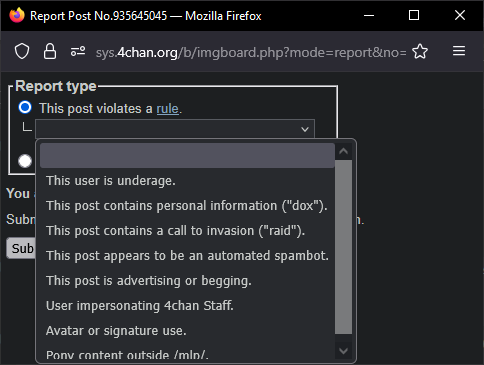Screen dimensions: 484x365
Task: Choose the personal information dox option
Action: point(185,205)
